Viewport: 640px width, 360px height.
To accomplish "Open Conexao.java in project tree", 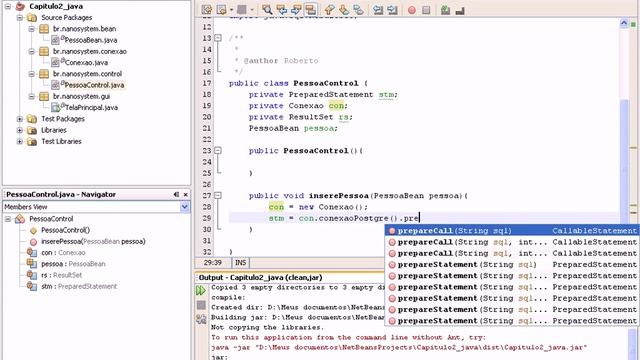I will [86, 62].
